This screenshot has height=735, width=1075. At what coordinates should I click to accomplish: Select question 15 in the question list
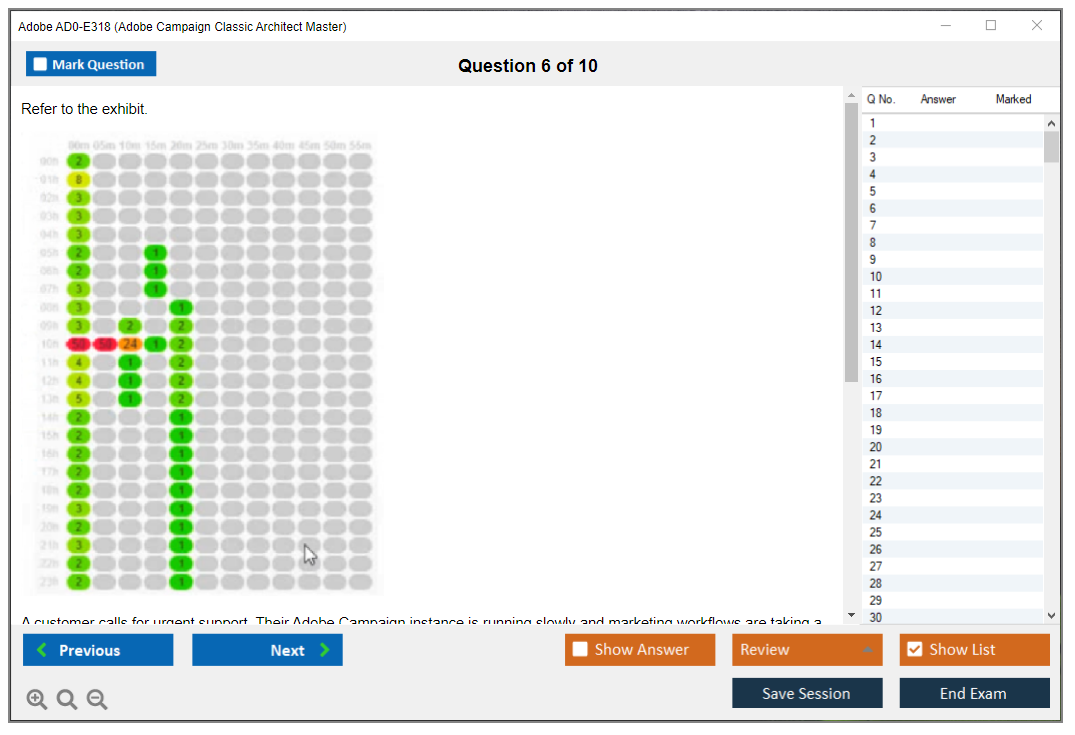click(x=876, y=362)
